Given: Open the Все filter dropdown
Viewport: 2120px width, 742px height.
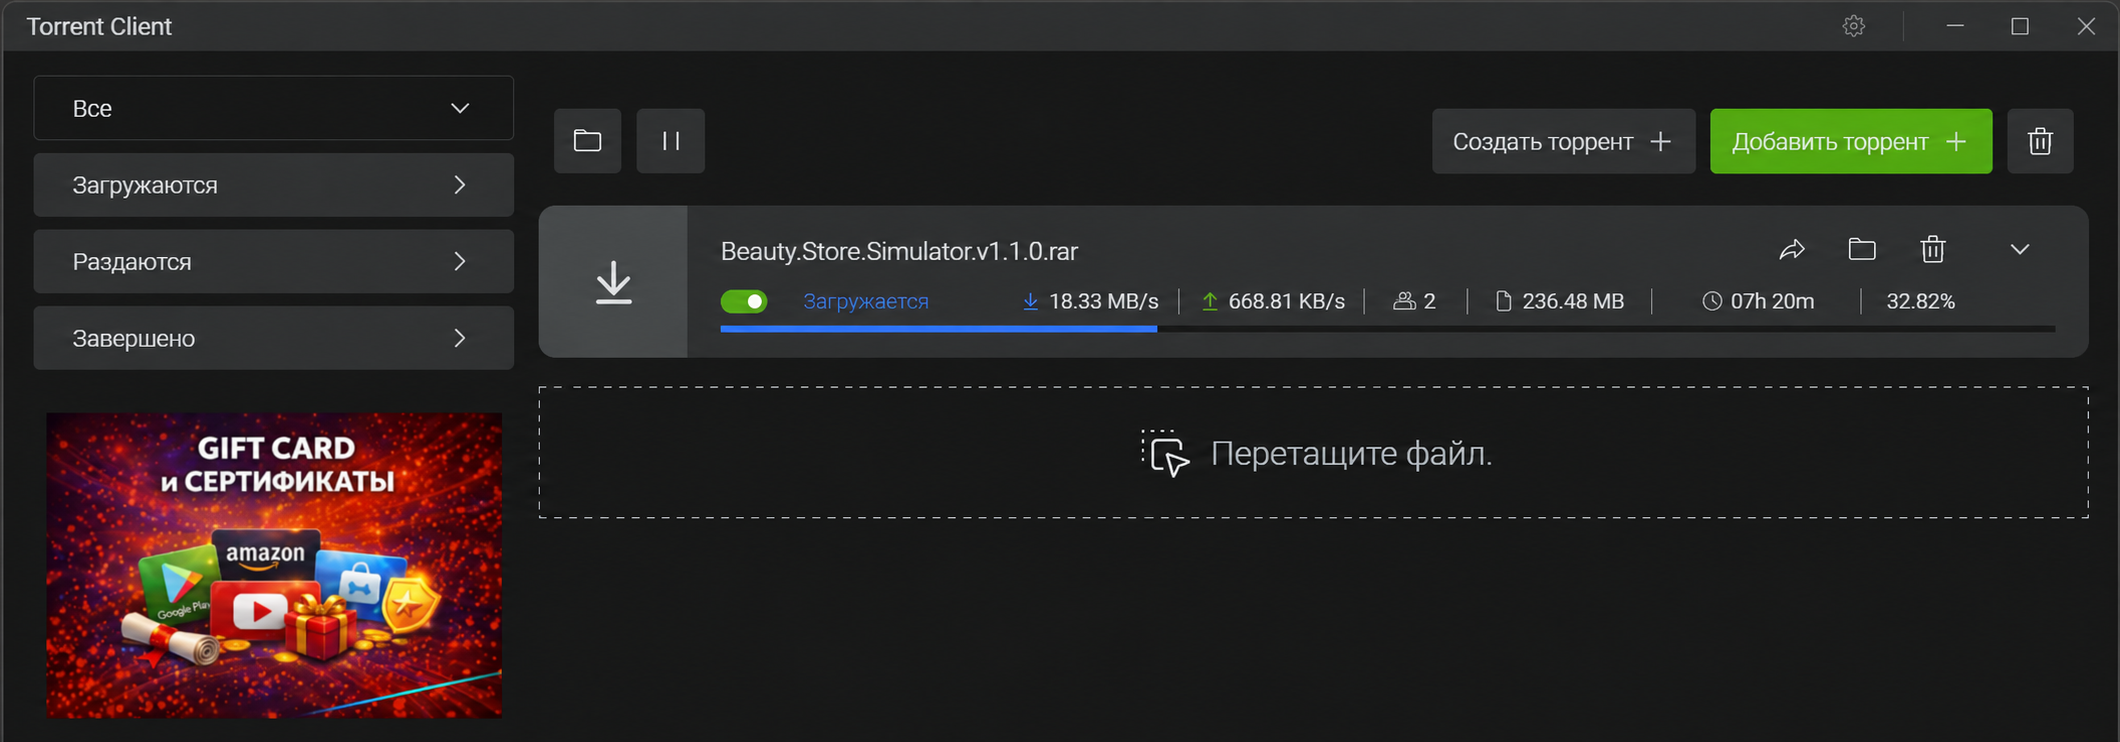Looking at the screenshot, I should tap(274, 108).
